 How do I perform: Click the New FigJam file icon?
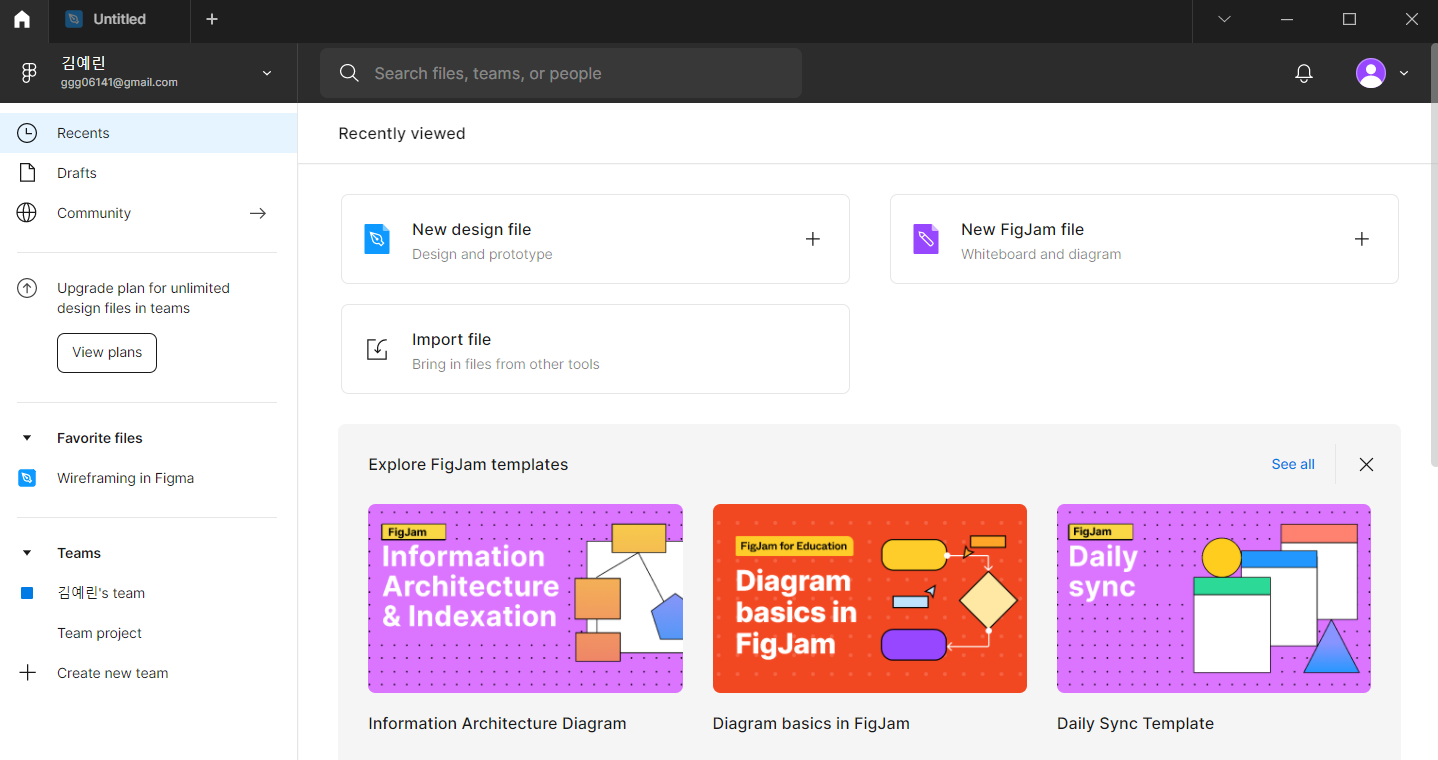(x=926, y=239)
